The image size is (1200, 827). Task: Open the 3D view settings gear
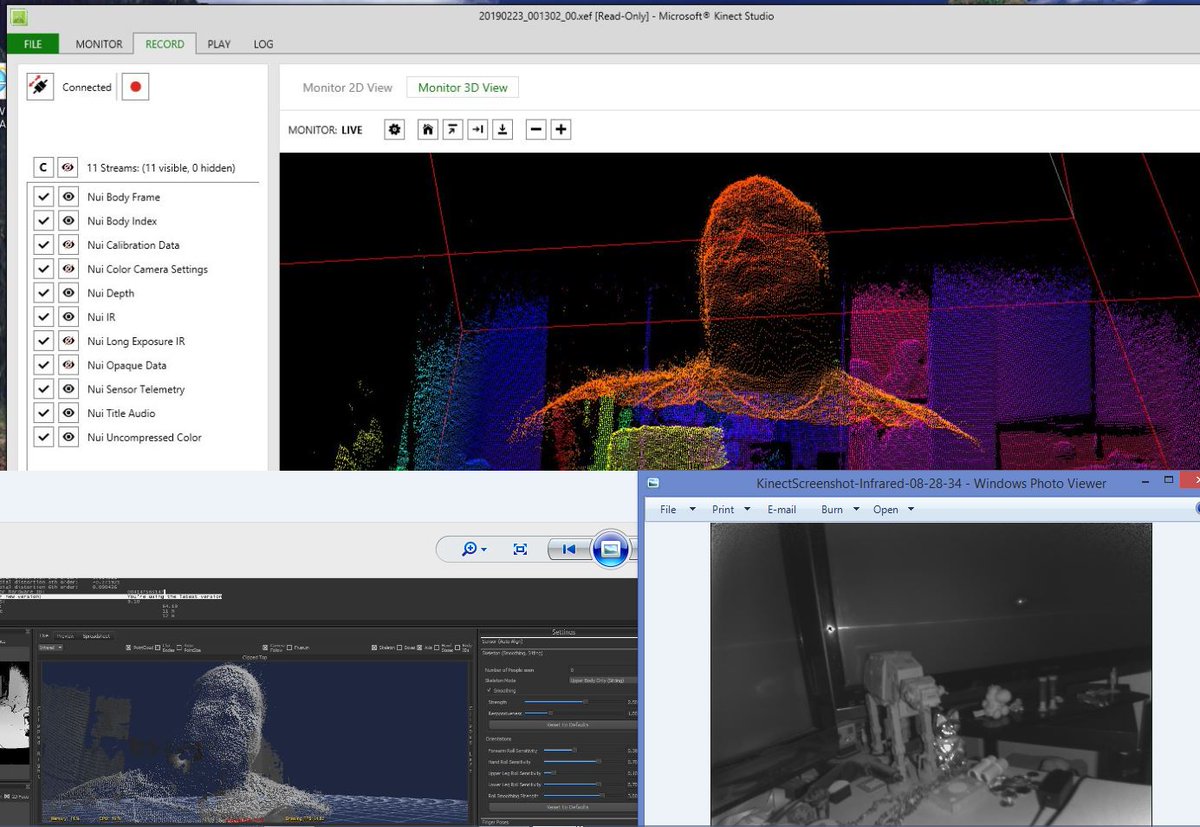(395, 130)
